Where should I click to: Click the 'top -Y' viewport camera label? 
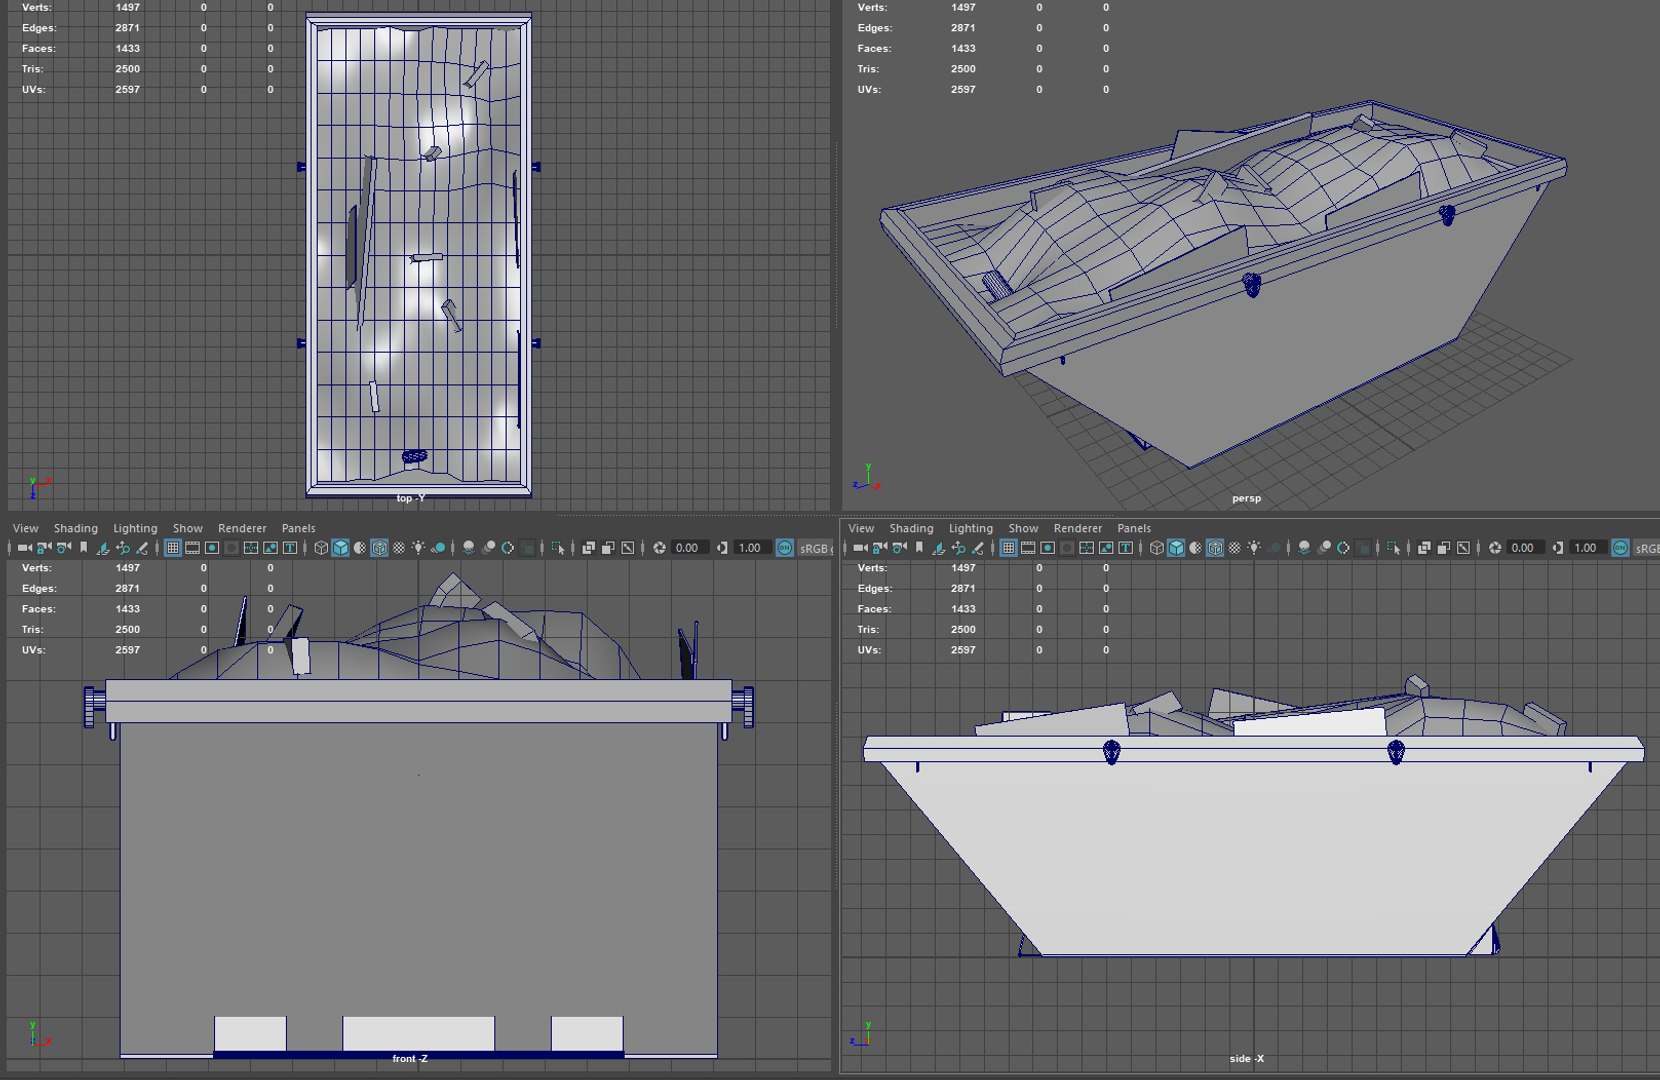pyautogui.click(x=411, y=498)
